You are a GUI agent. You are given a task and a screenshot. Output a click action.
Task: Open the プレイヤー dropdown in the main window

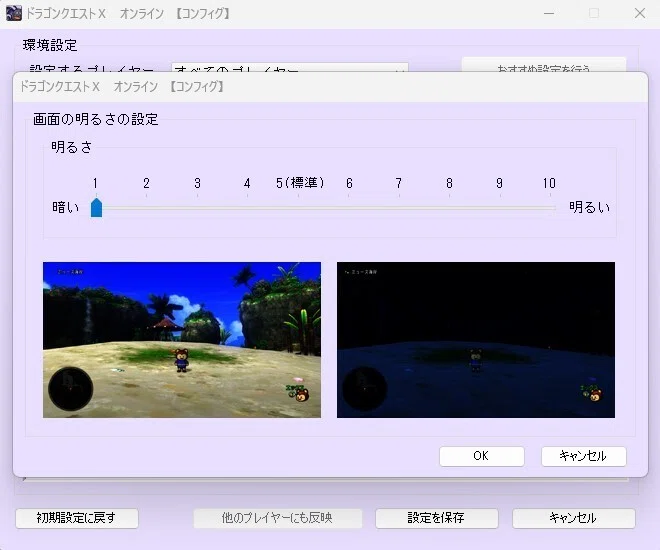[x=290, y=67]
